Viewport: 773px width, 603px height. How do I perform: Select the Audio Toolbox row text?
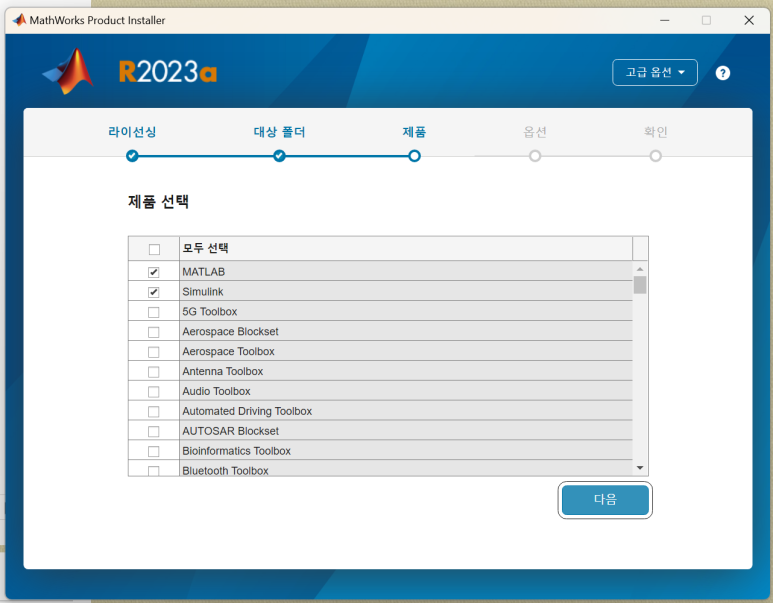216,391
